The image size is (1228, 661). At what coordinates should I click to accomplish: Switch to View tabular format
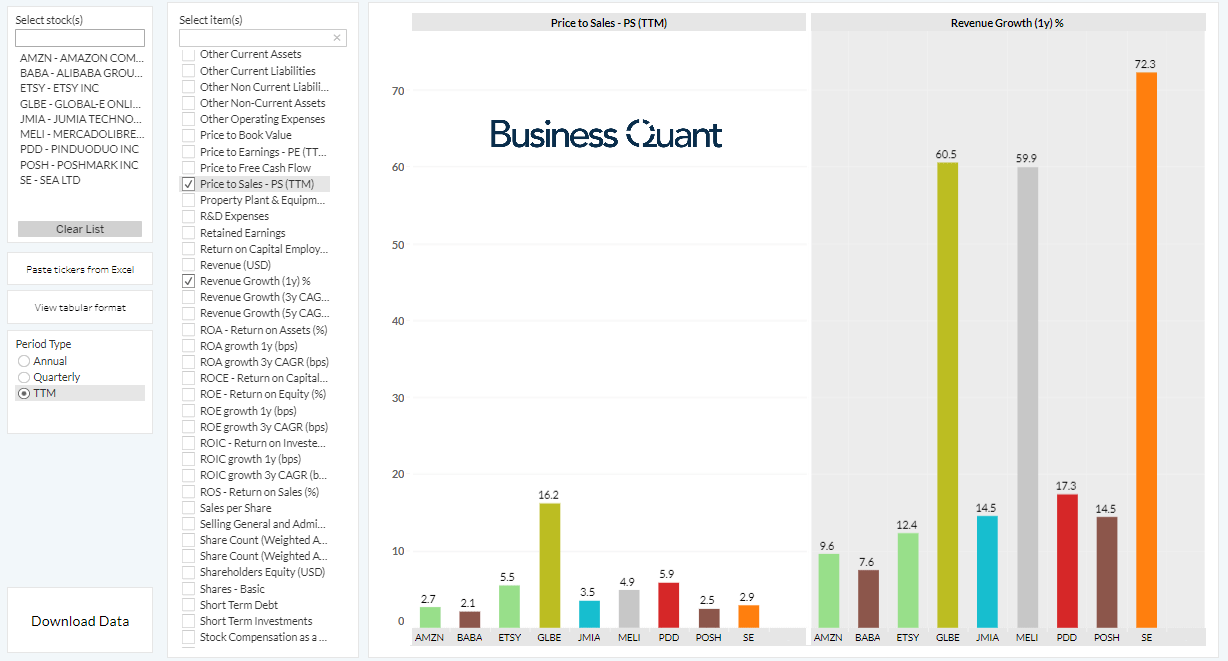[80, 308]
